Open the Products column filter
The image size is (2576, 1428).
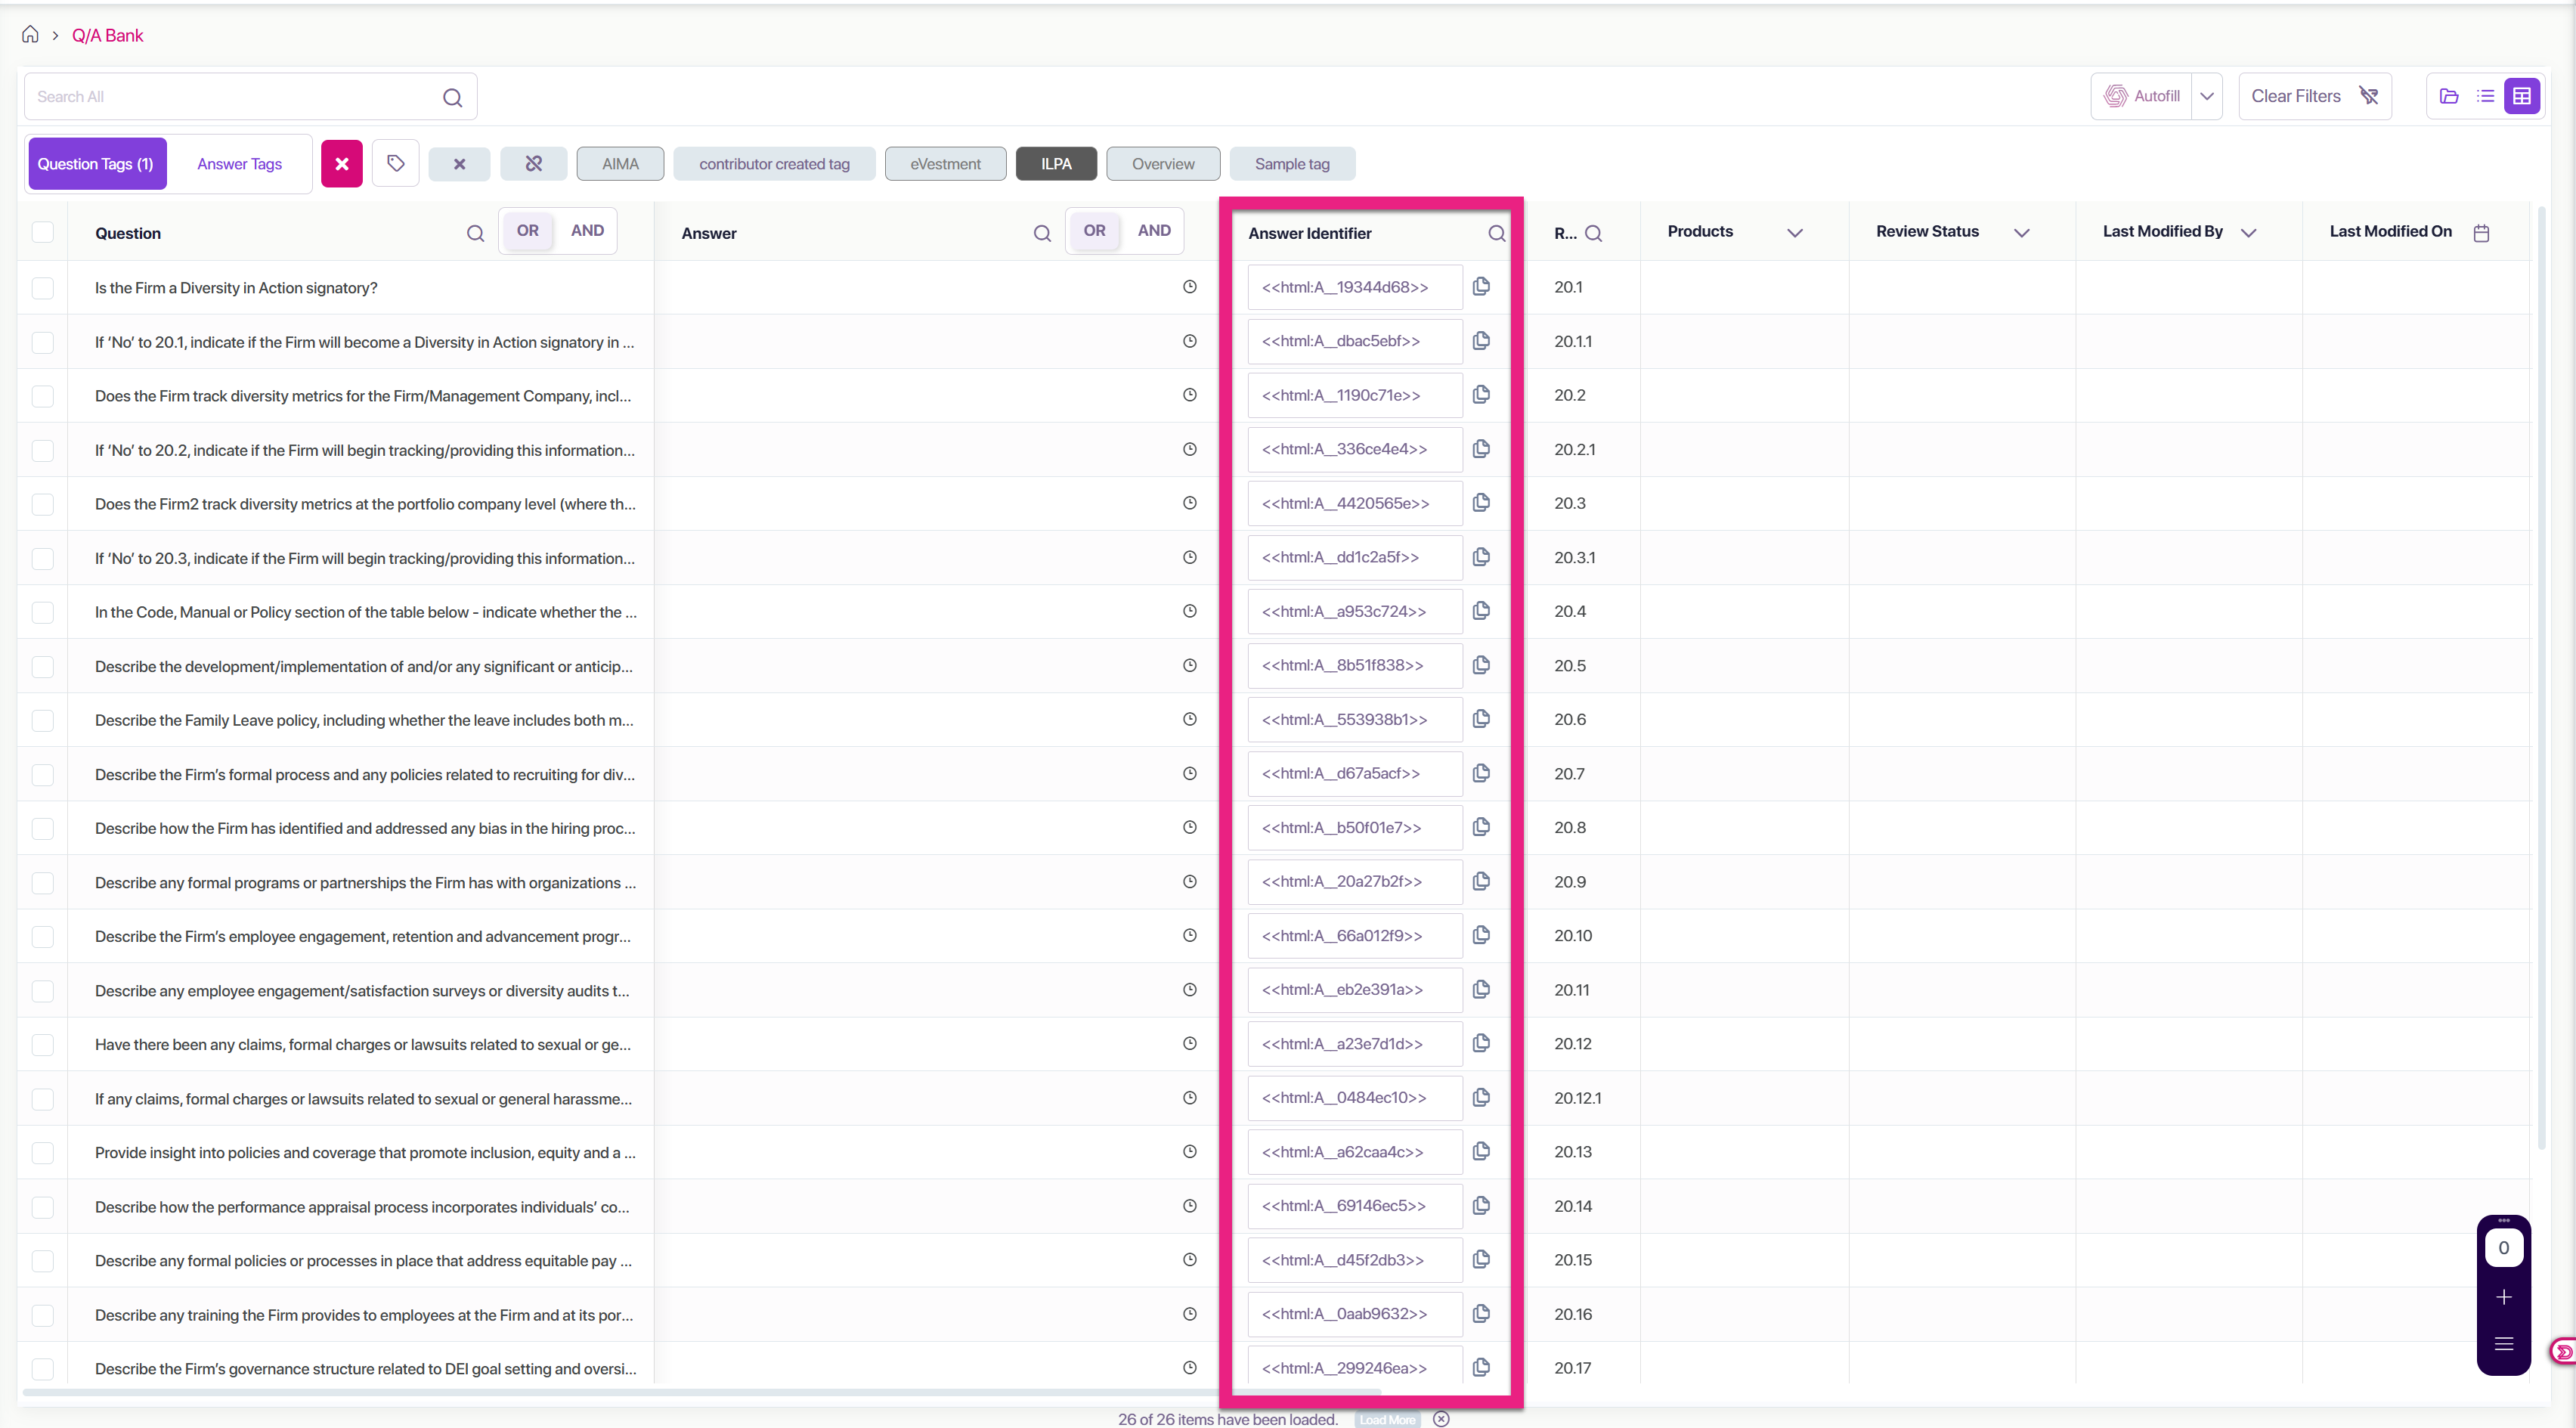click(x=1795, y=233)
